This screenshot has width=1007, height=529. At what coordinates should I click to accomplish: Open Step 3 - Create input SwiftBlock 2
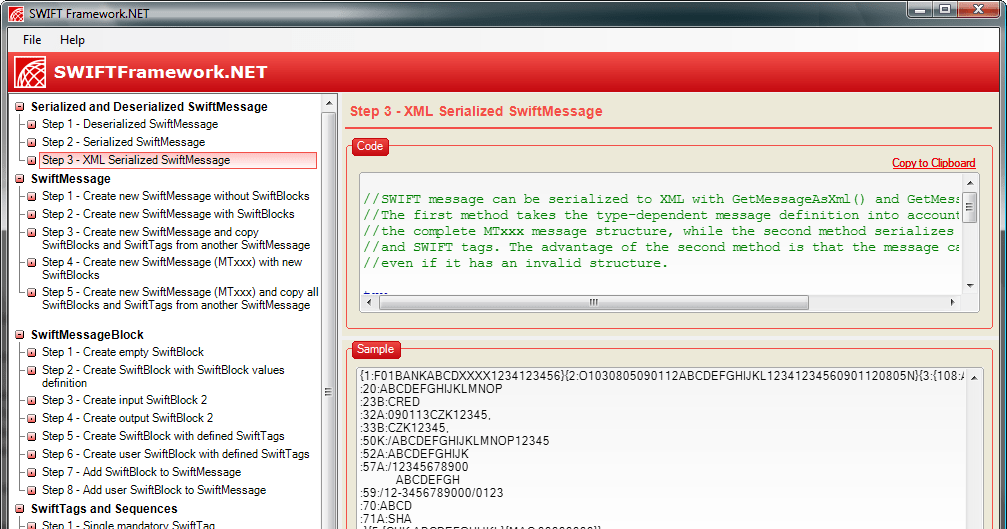tap(125, 400)
